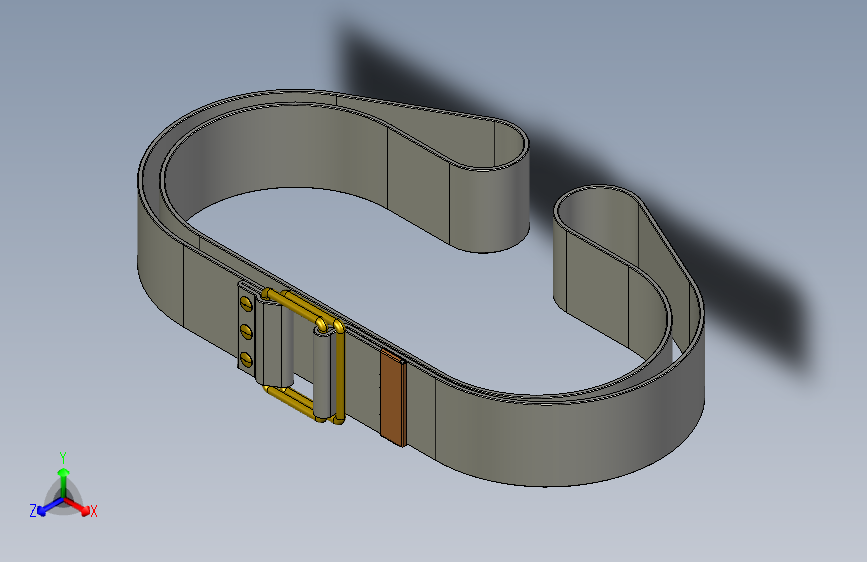Click the blue Z axis arrow
The width and height of the screenshot is (867, 562).
point(50,506)
